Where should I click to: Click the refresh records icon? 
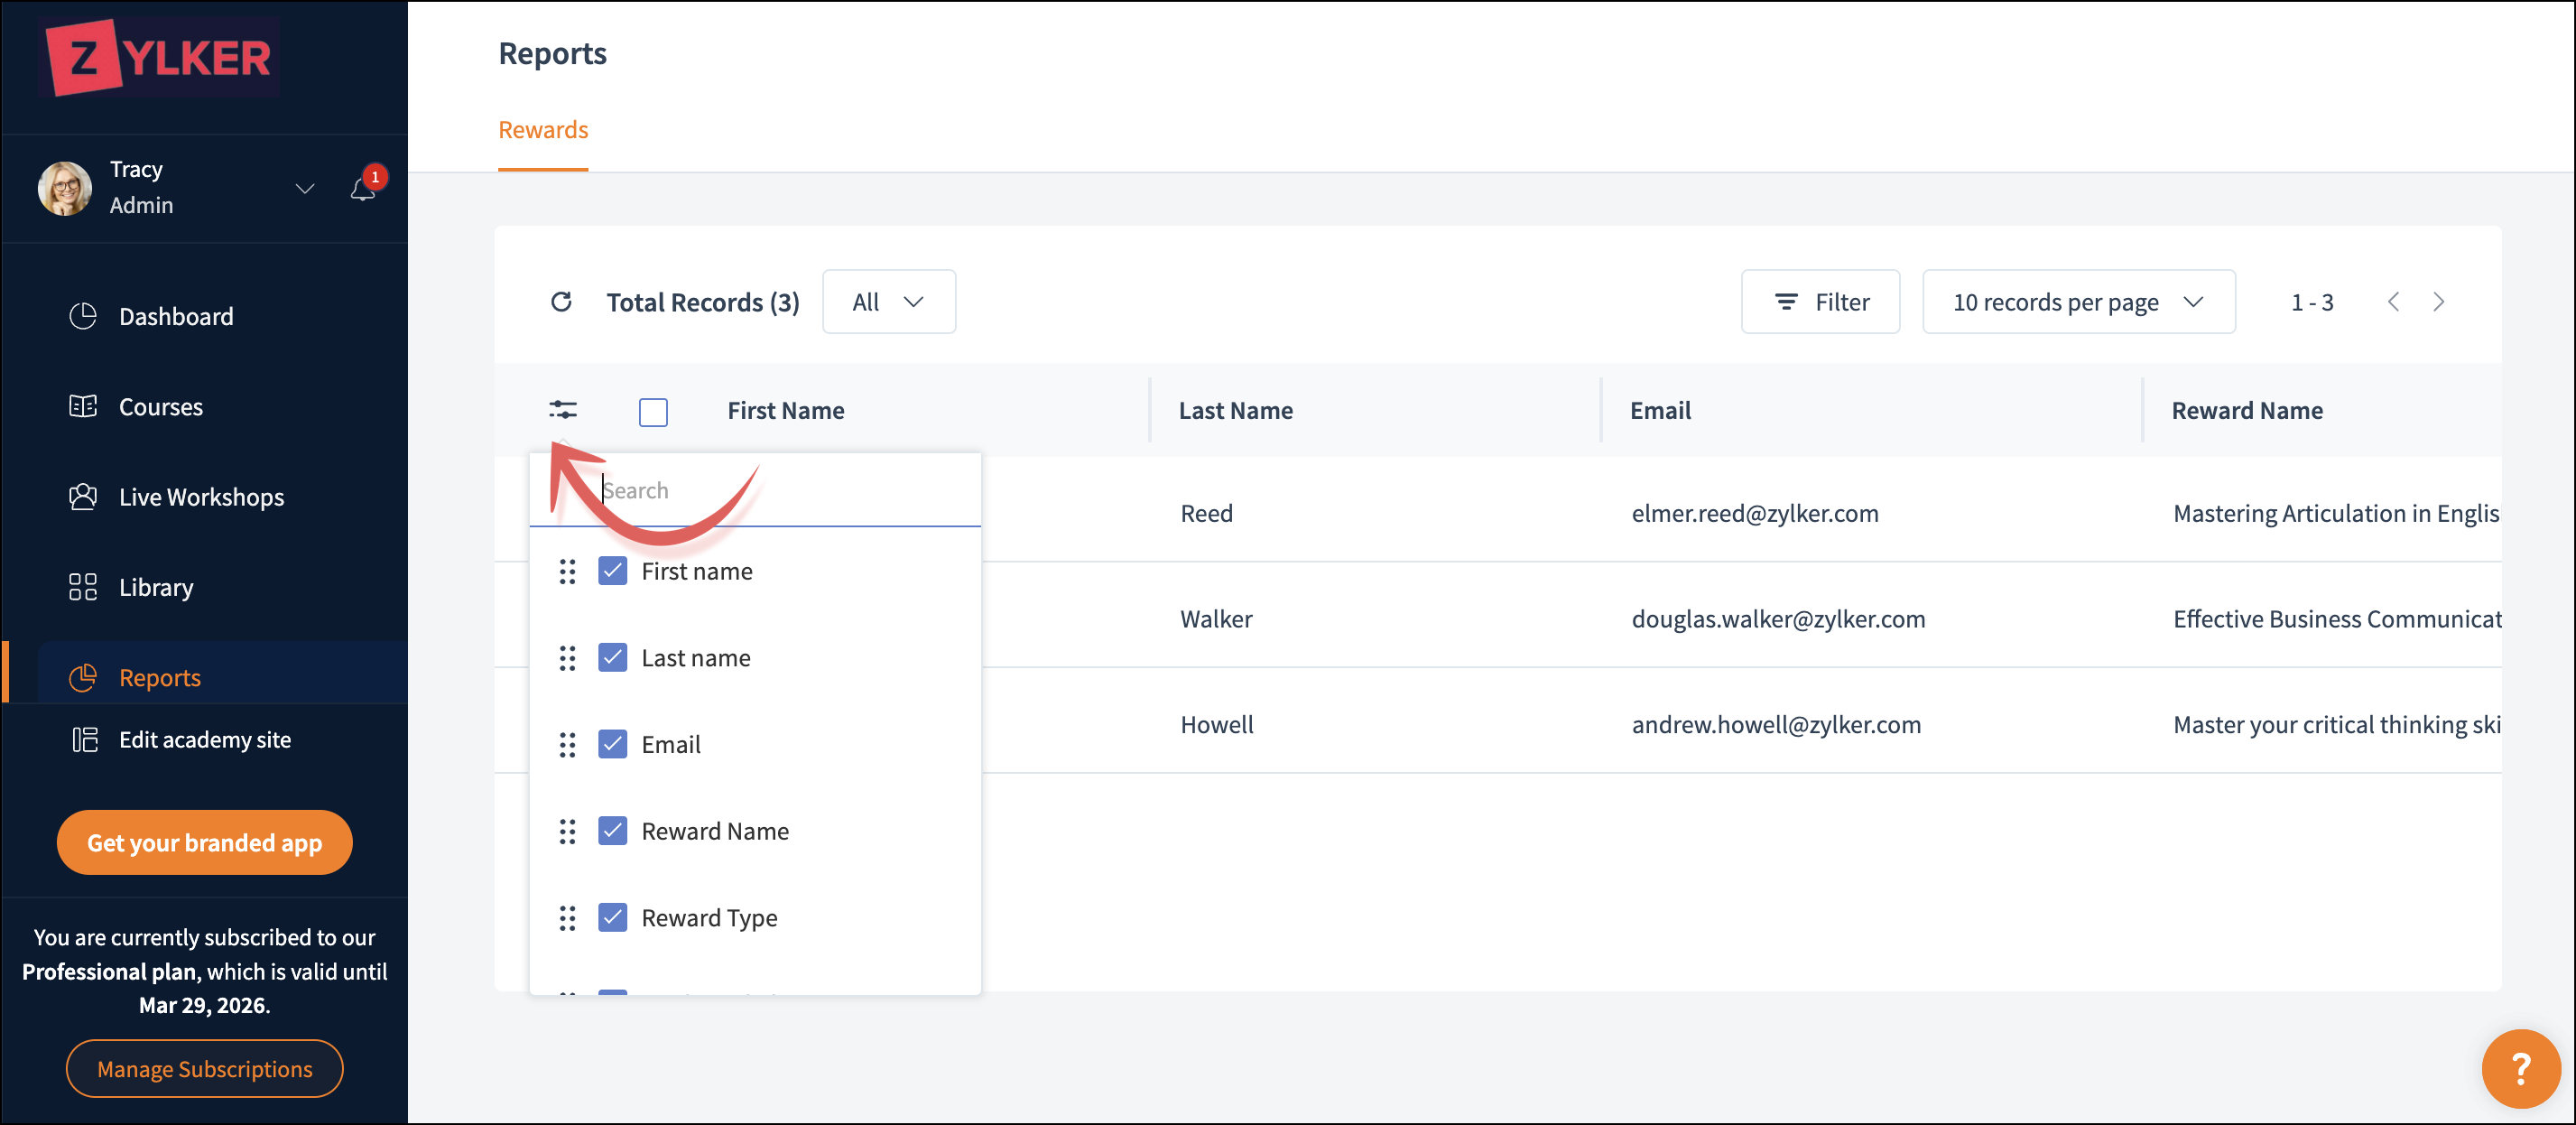561,301
